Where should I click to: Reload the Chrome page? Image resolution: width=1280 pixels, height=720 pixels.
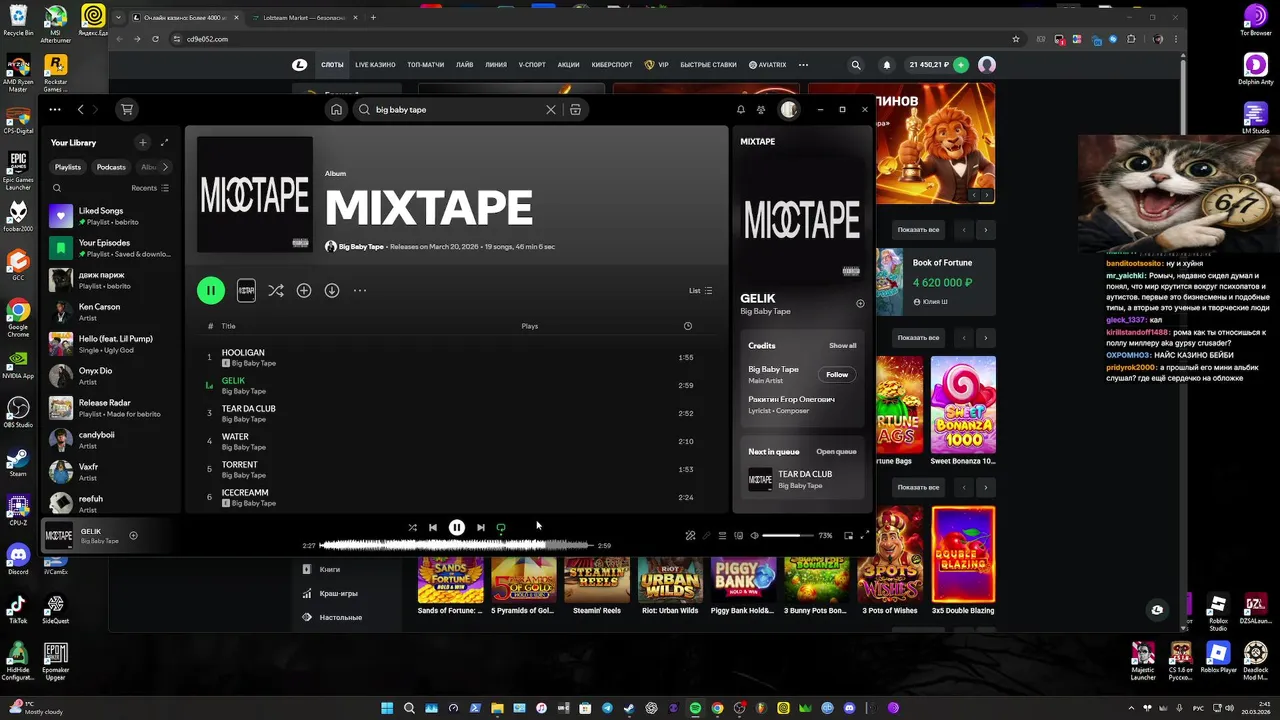pos(155,39)
